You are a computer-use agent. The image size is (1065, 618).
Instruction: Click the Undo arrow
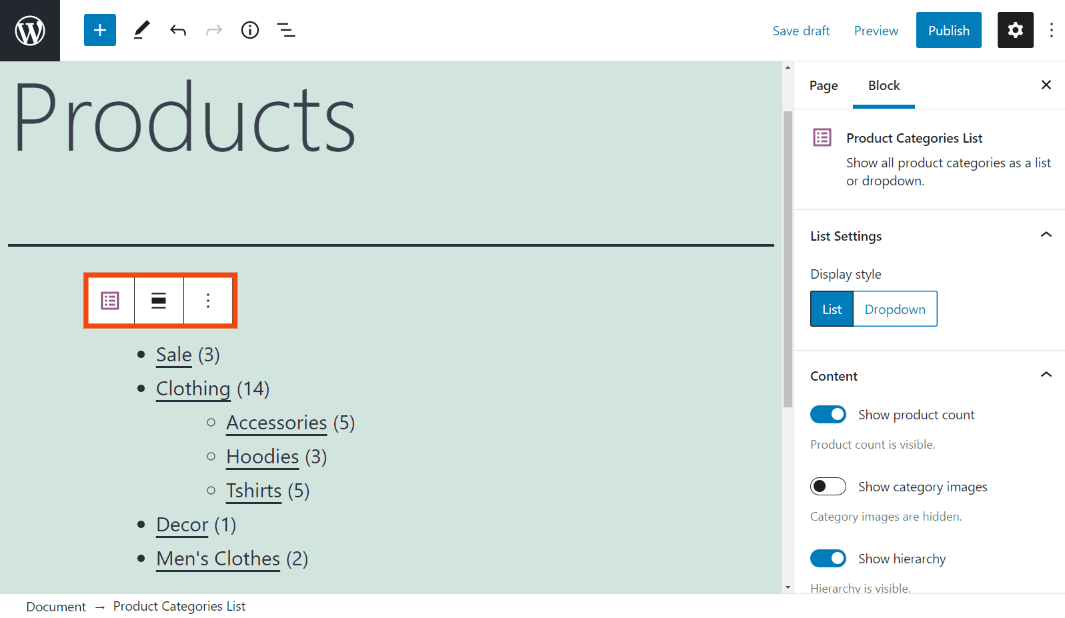[178, 30]
